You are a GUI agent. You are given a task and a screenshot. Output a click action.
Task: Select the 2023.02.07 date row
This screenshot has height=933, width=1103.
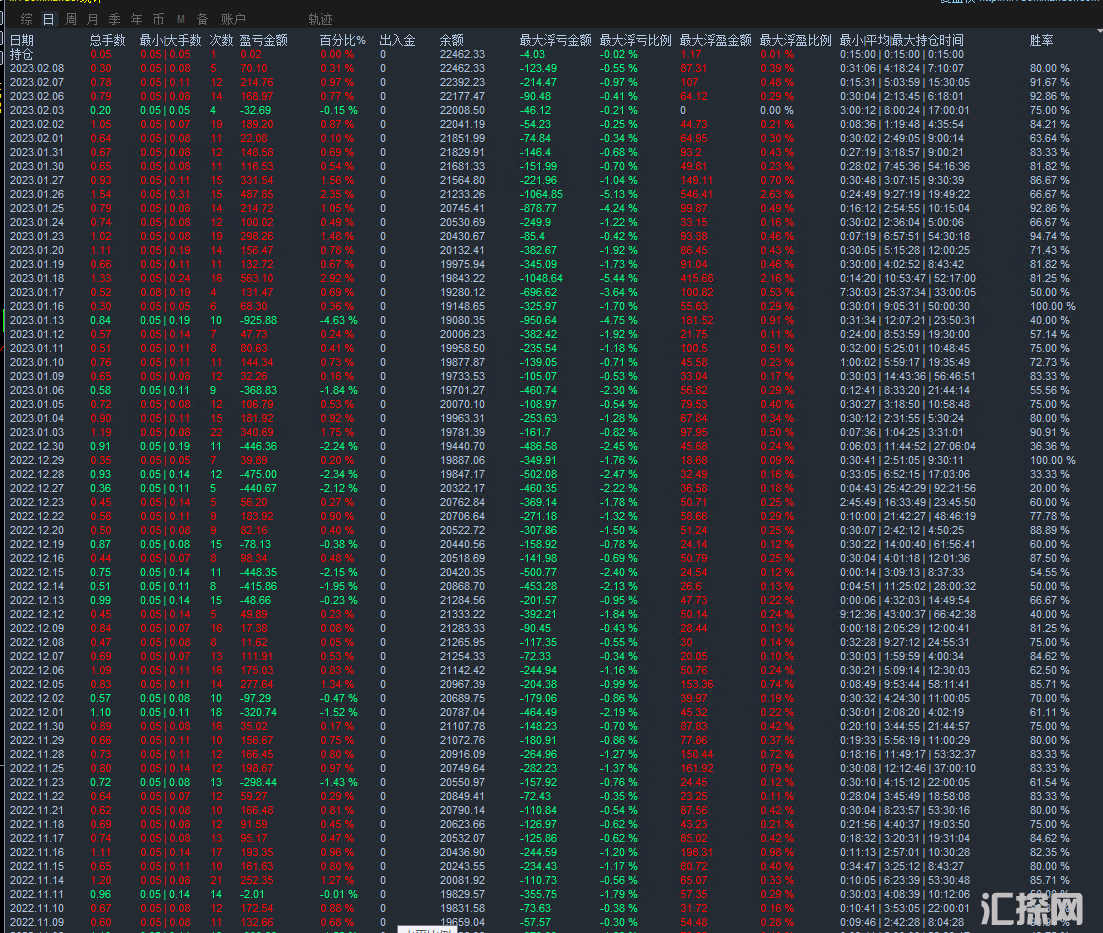pyautogui.click(x=37, y=82)
